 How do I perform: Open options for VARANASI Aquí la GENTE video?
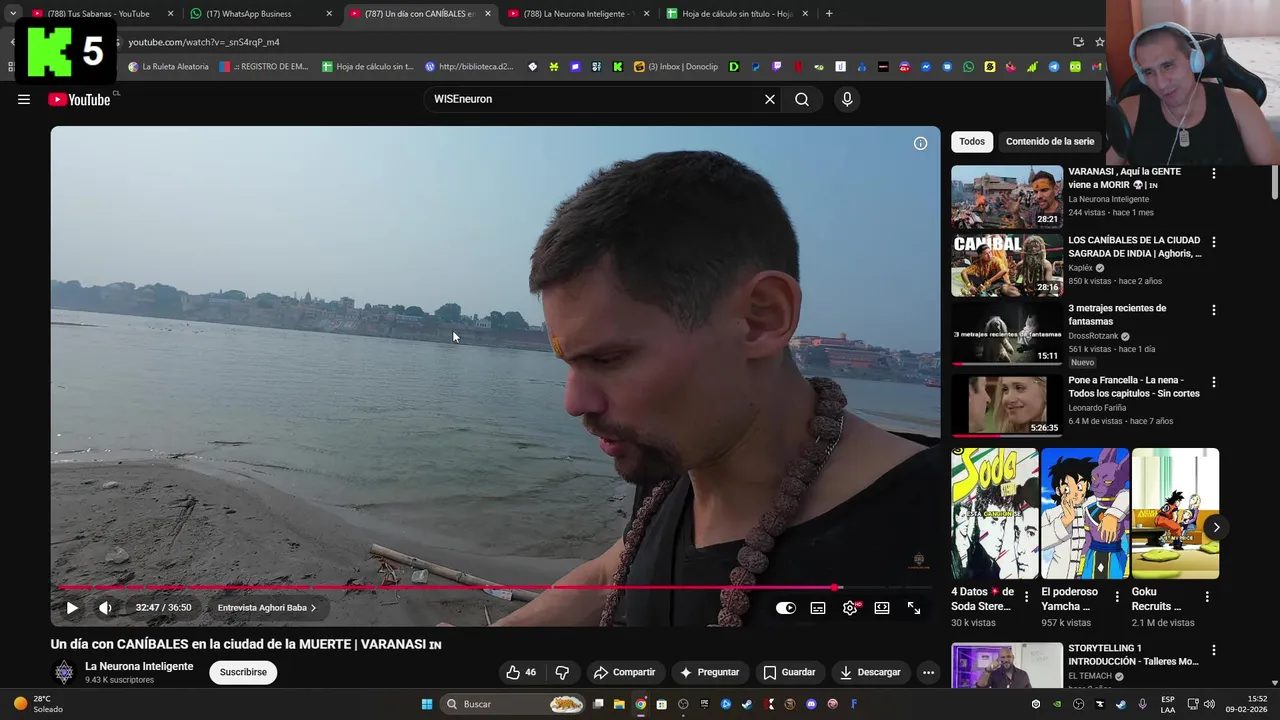click(x=1214, y=173)
